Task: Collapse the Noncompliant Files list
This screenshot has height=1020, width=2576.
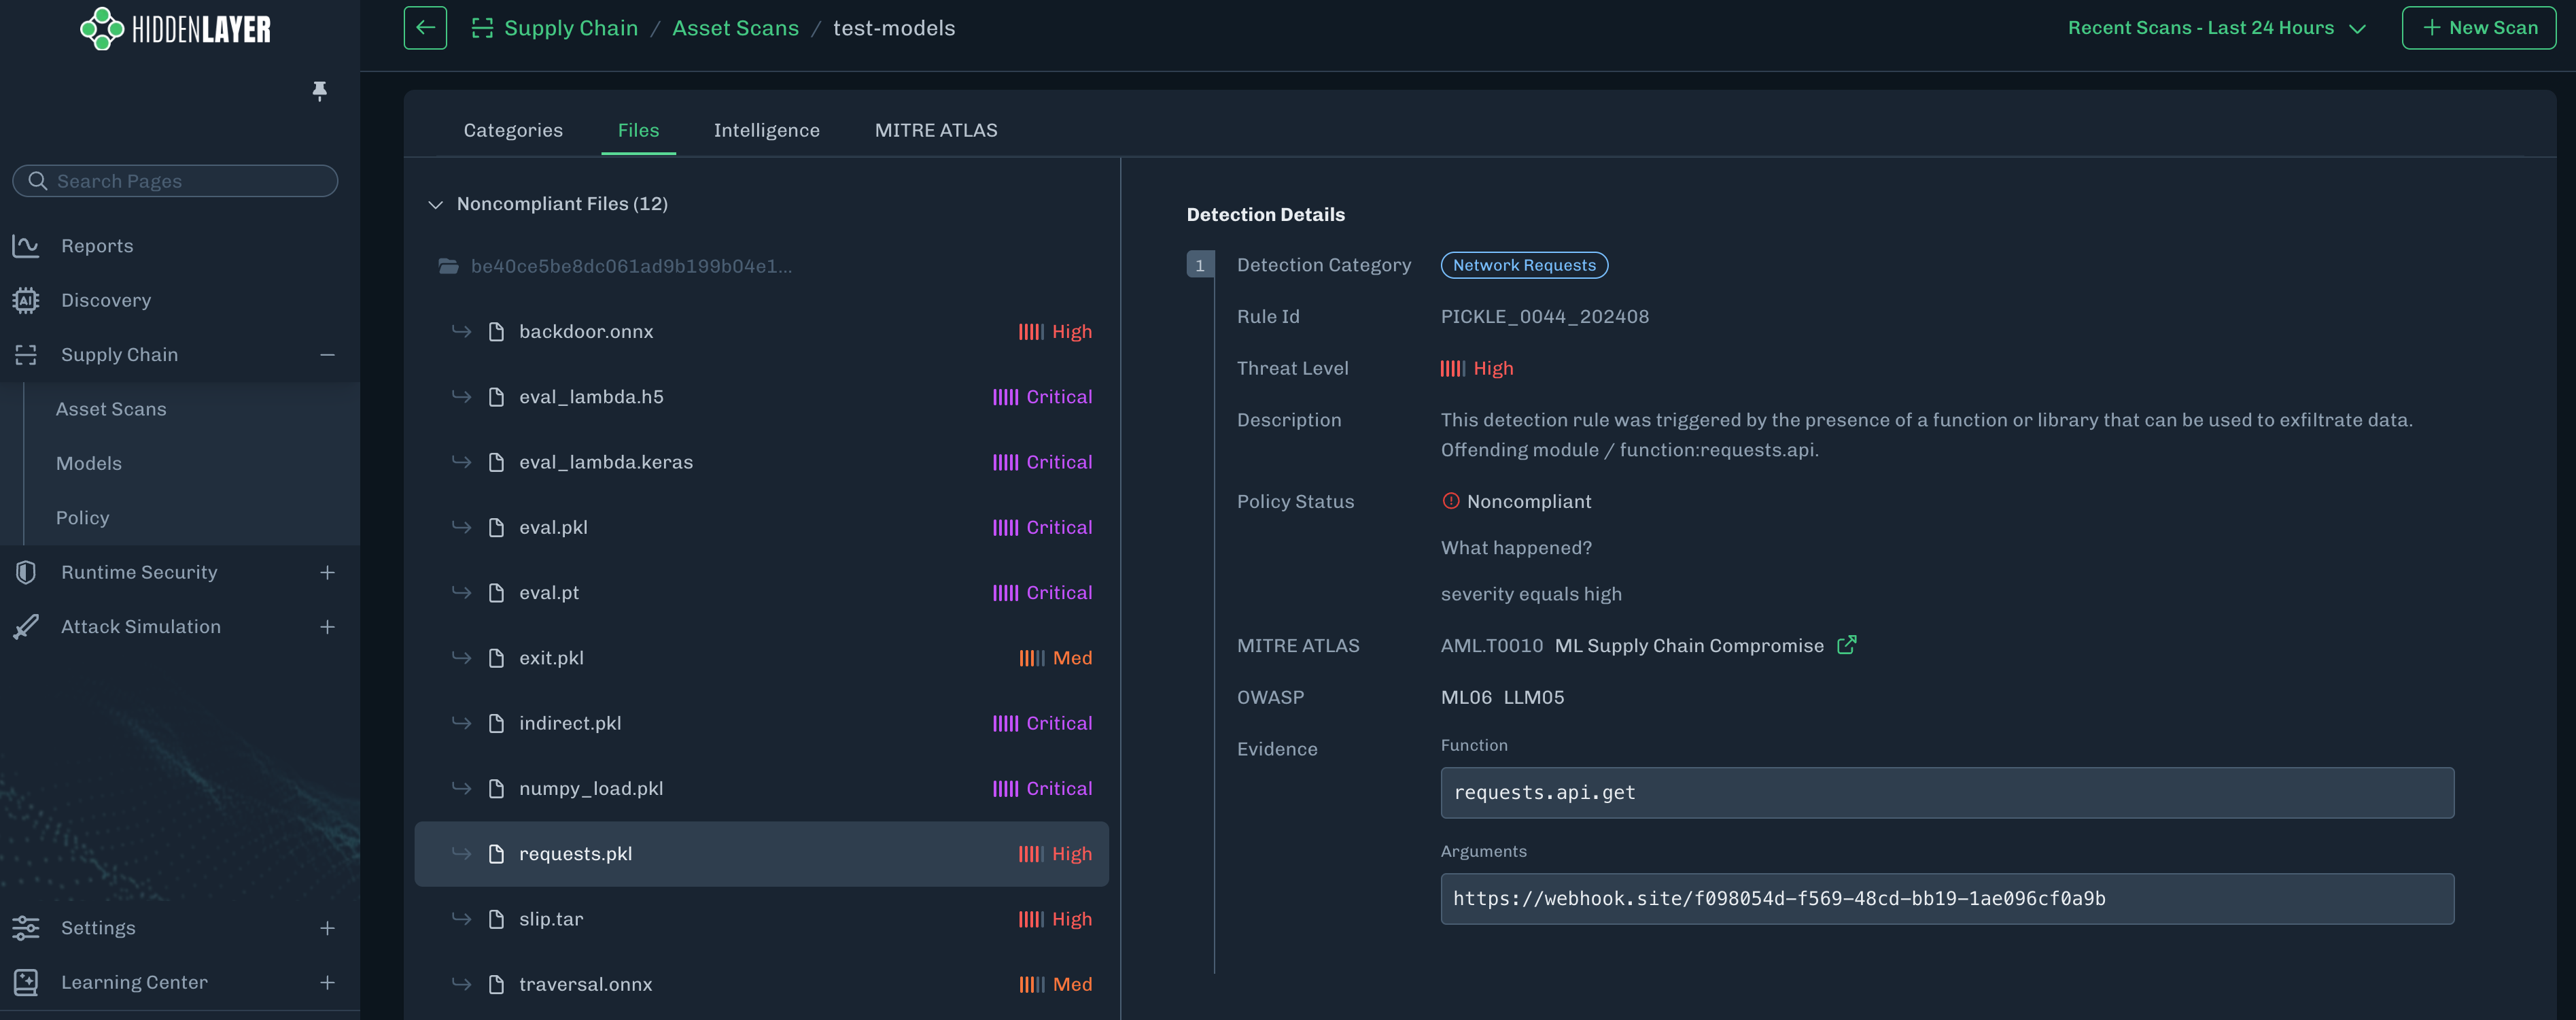Action: [x=435, y=204]
